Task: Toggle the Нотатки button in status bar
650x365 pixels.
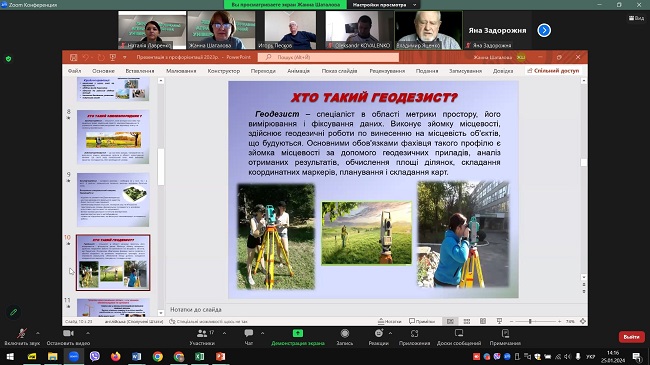Action: tap(390, 321)
